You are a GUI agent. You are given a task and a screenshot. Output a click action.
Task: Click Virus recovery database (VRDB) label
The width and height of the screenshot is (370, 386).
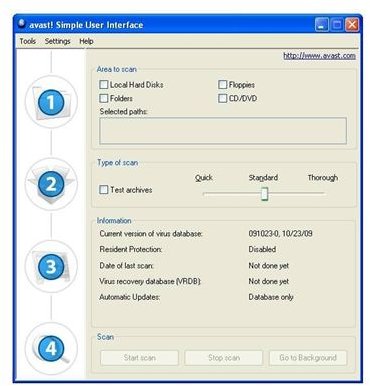[150, 281]
